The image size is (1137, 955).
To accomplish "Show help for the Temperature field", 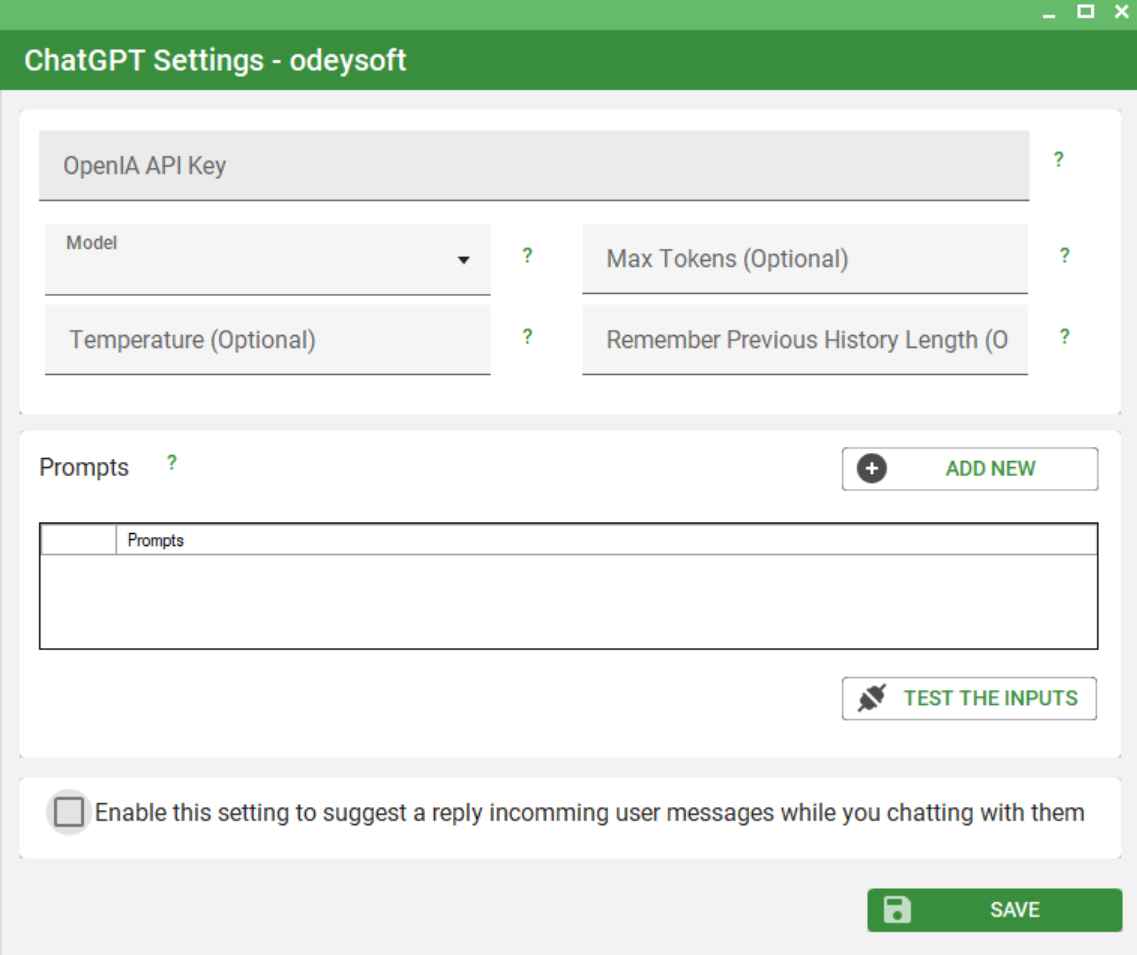I will click(x=526, y=337).
